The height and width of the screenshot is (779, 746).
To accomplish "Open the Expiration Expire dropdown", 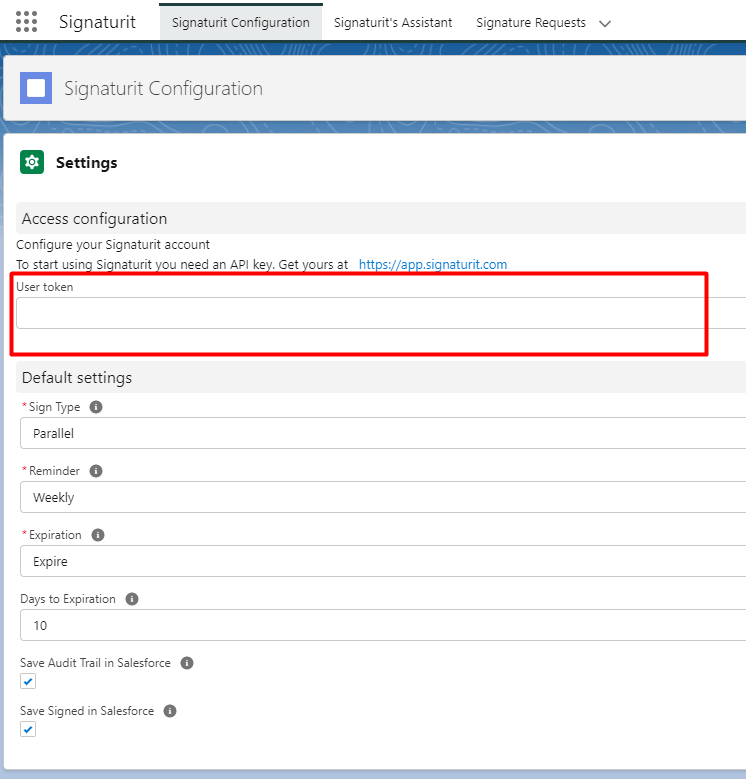I will coord(383,561).
